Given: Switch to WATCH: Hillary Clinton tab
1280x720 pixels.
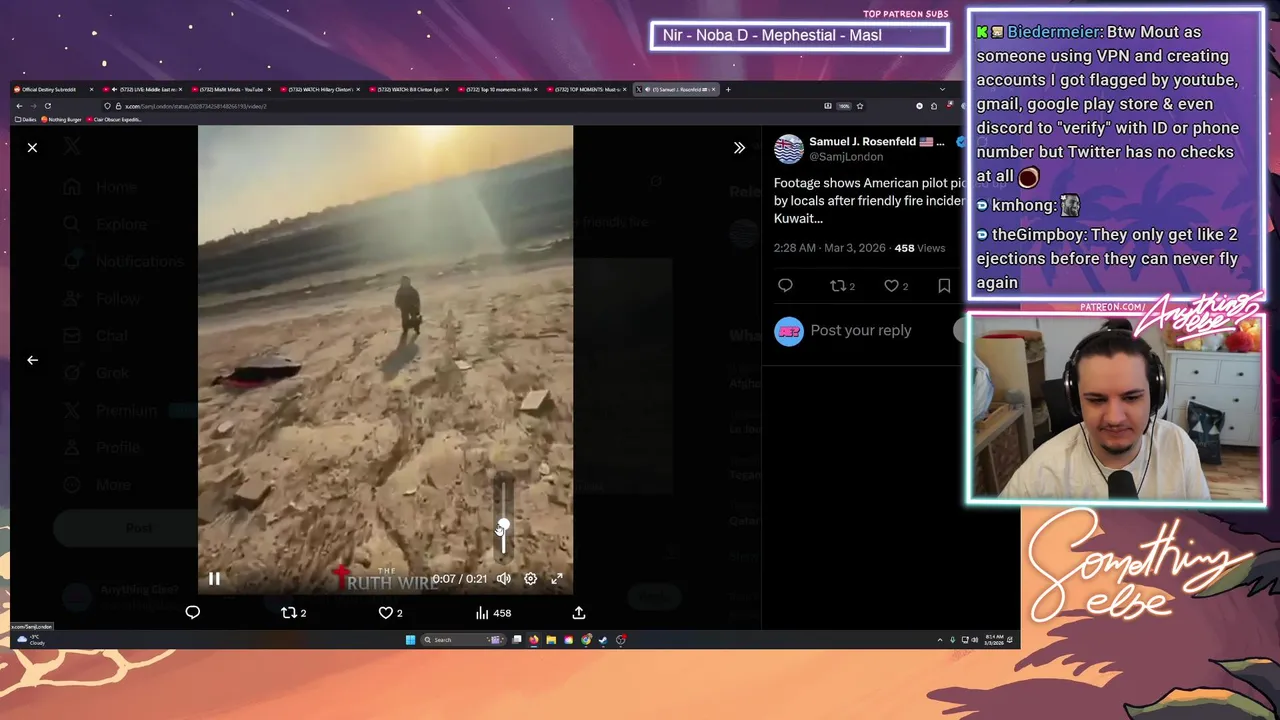Looking at the screenshot, I should (x=319, y=90).
